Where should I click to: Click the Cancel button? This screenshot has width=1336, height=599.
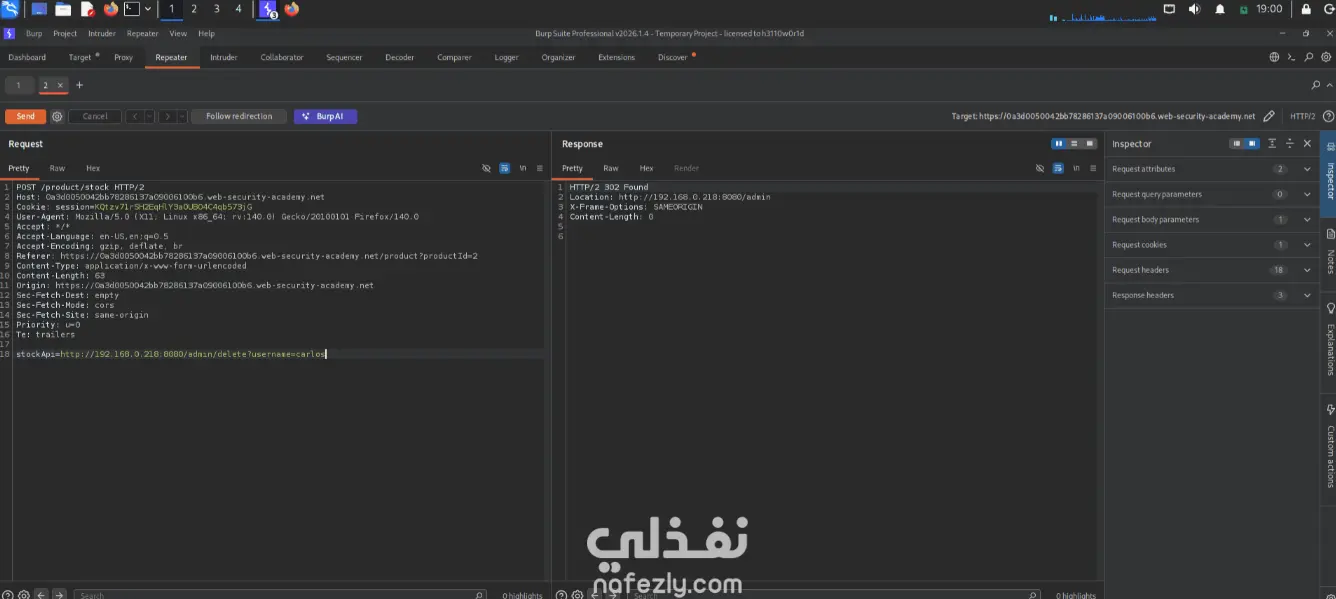(95, 116)
